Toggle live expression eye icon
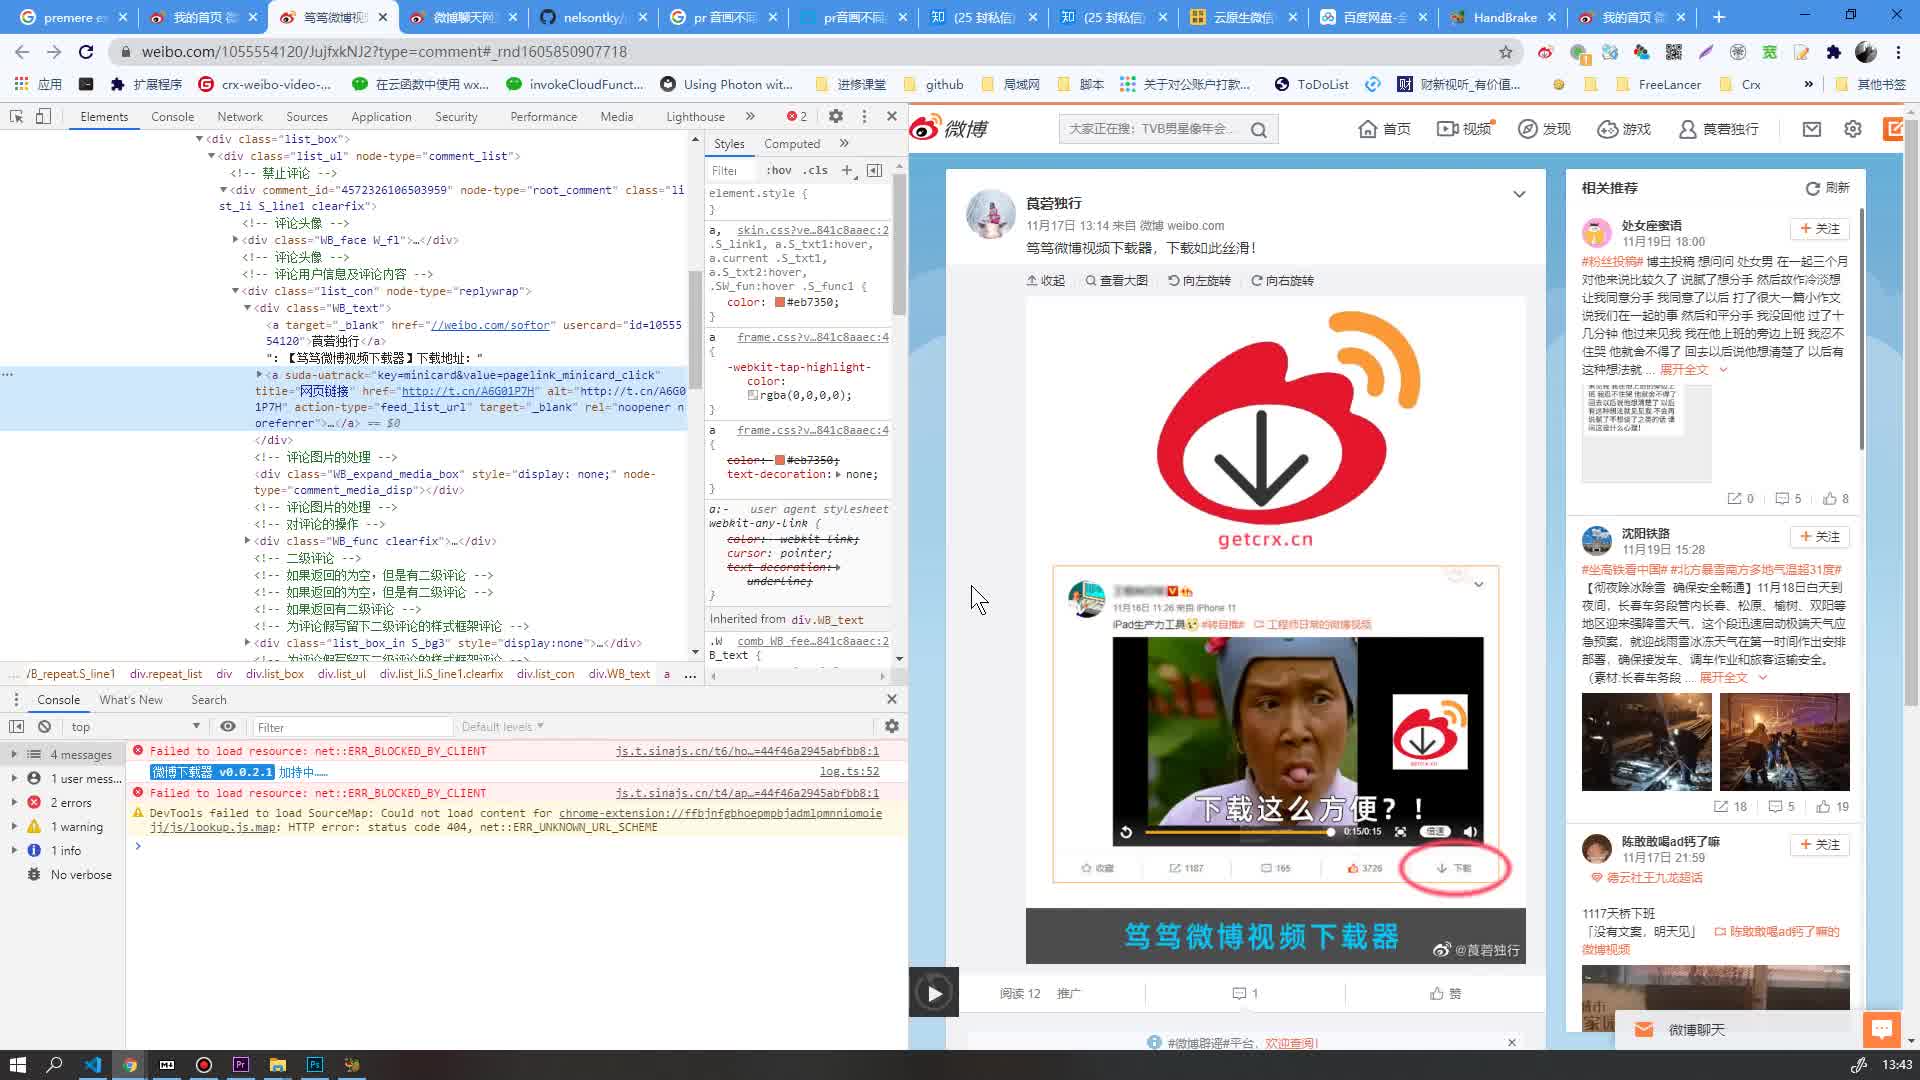The width and height of the screenshot is (1920, 1080). tap(228, 727)
